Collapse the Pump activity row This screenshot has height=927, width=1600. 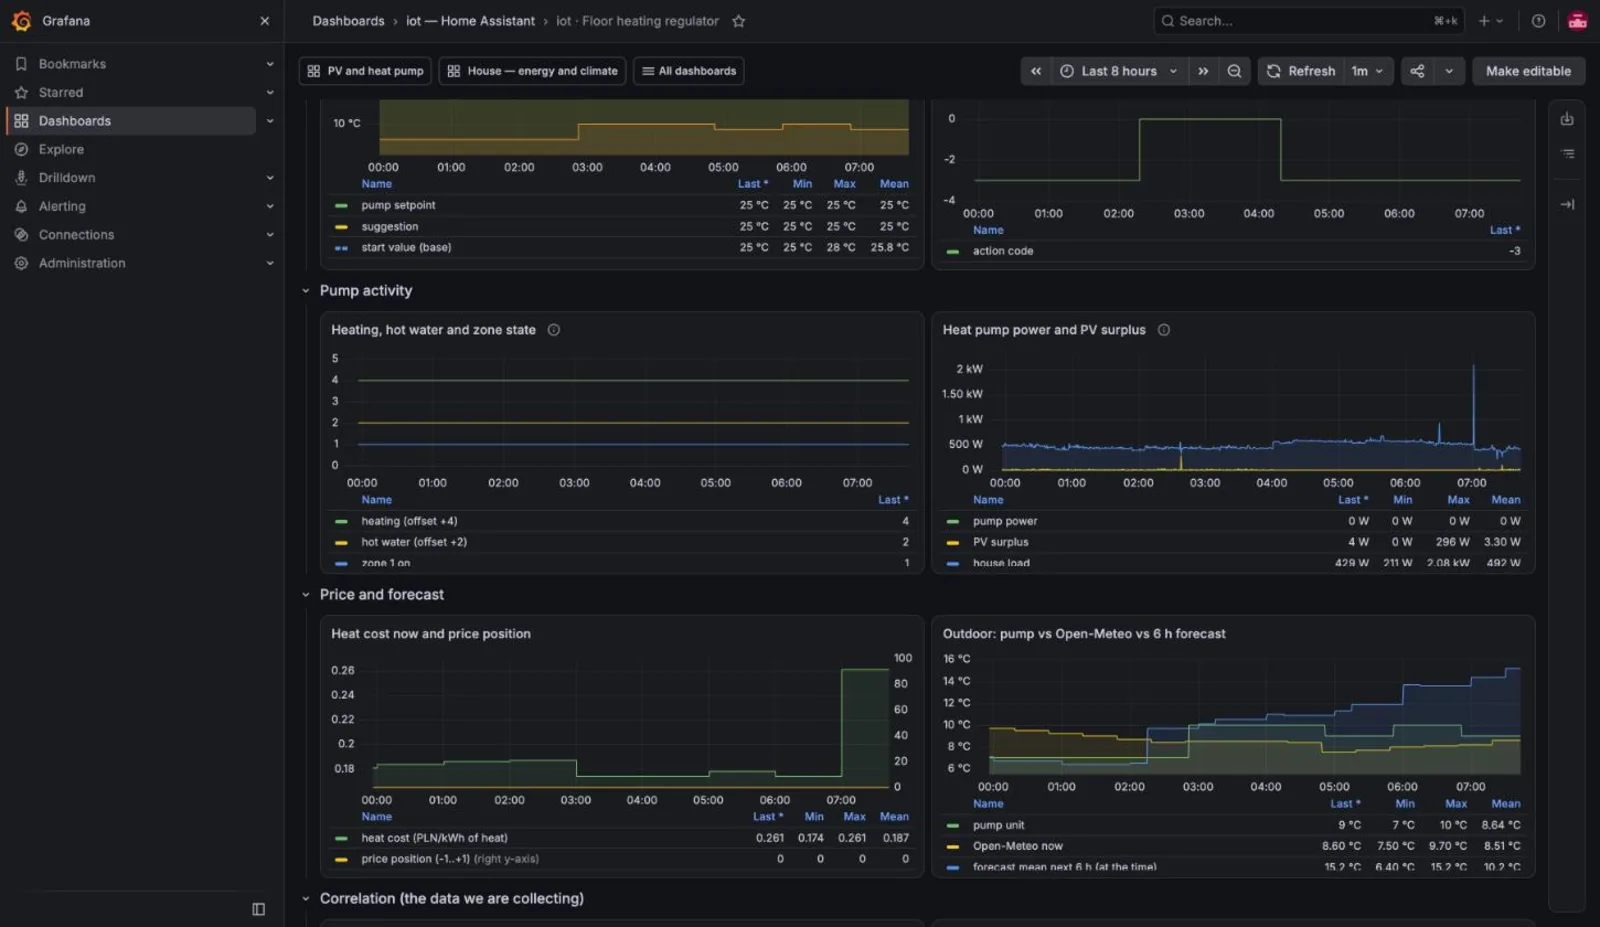point(306,291)
